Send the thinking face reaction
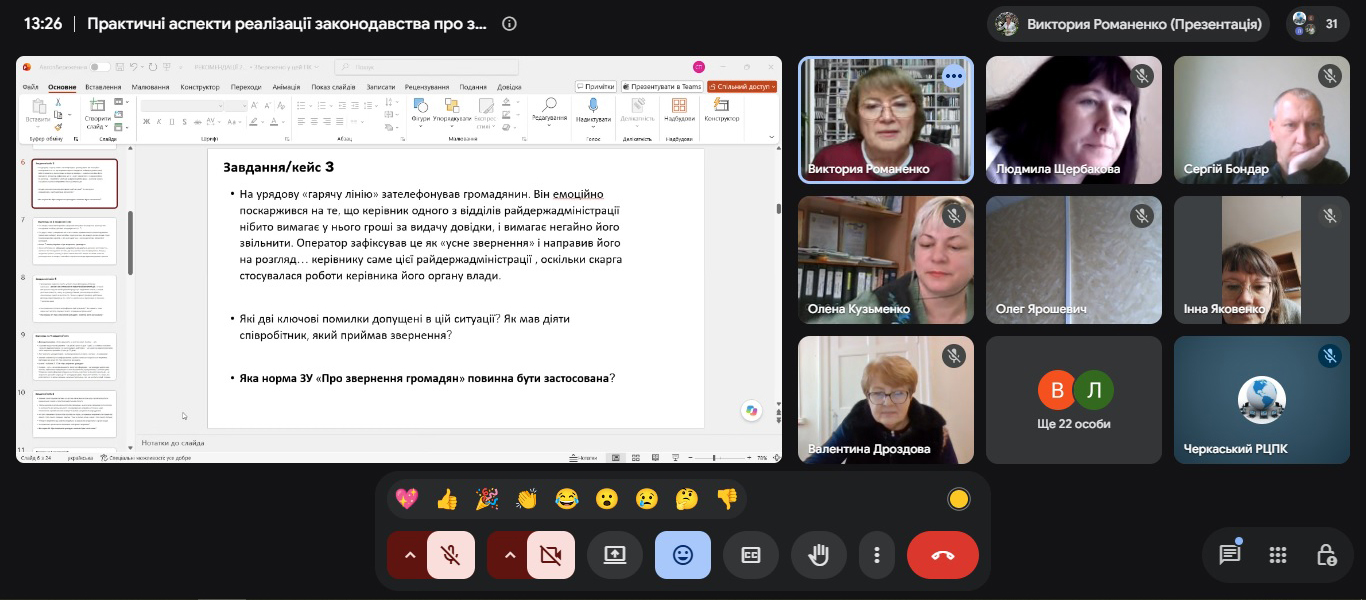1366x600 pixels. [x=687, y=498]
